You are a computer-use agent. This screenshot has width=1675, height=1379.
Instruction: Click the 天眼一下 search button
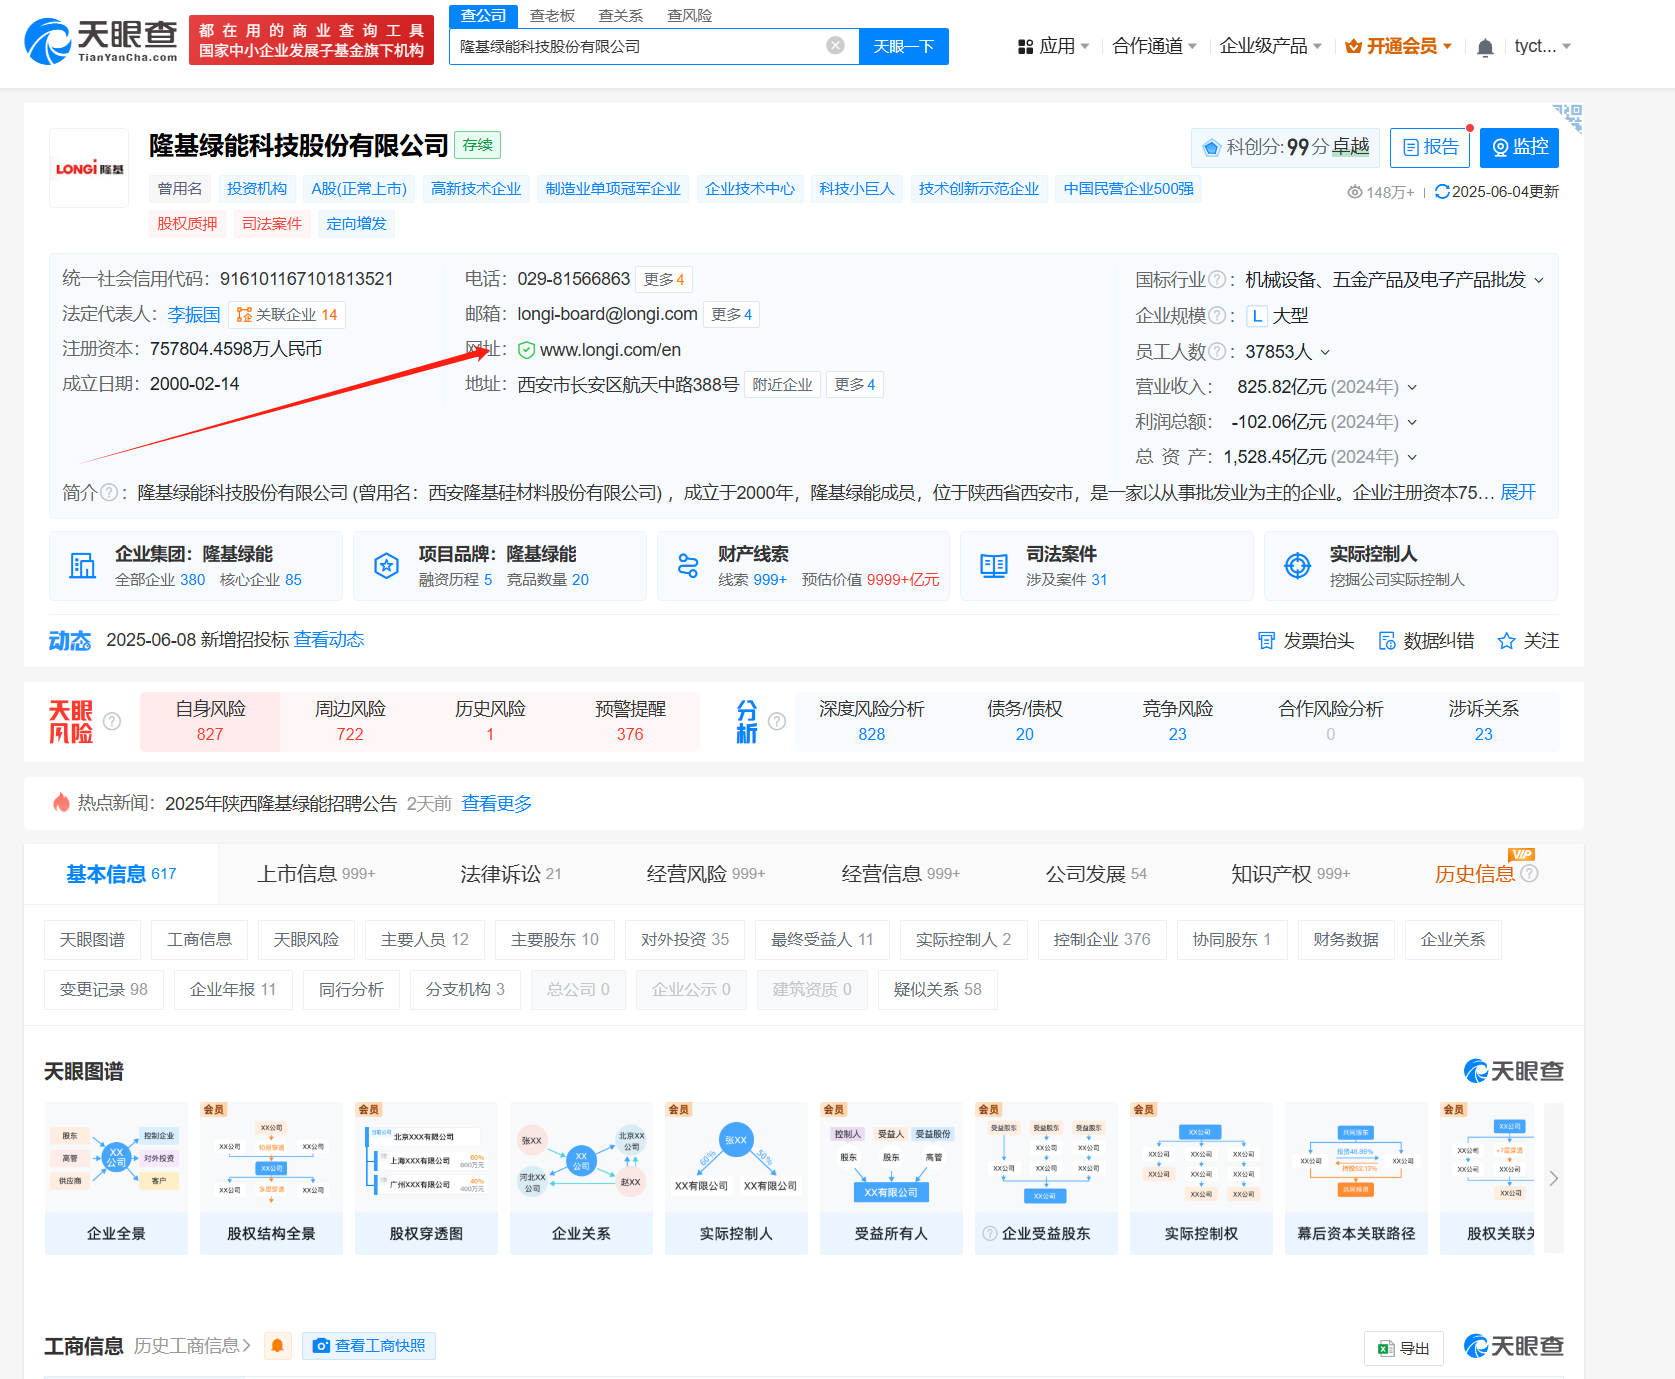[903, 46]
